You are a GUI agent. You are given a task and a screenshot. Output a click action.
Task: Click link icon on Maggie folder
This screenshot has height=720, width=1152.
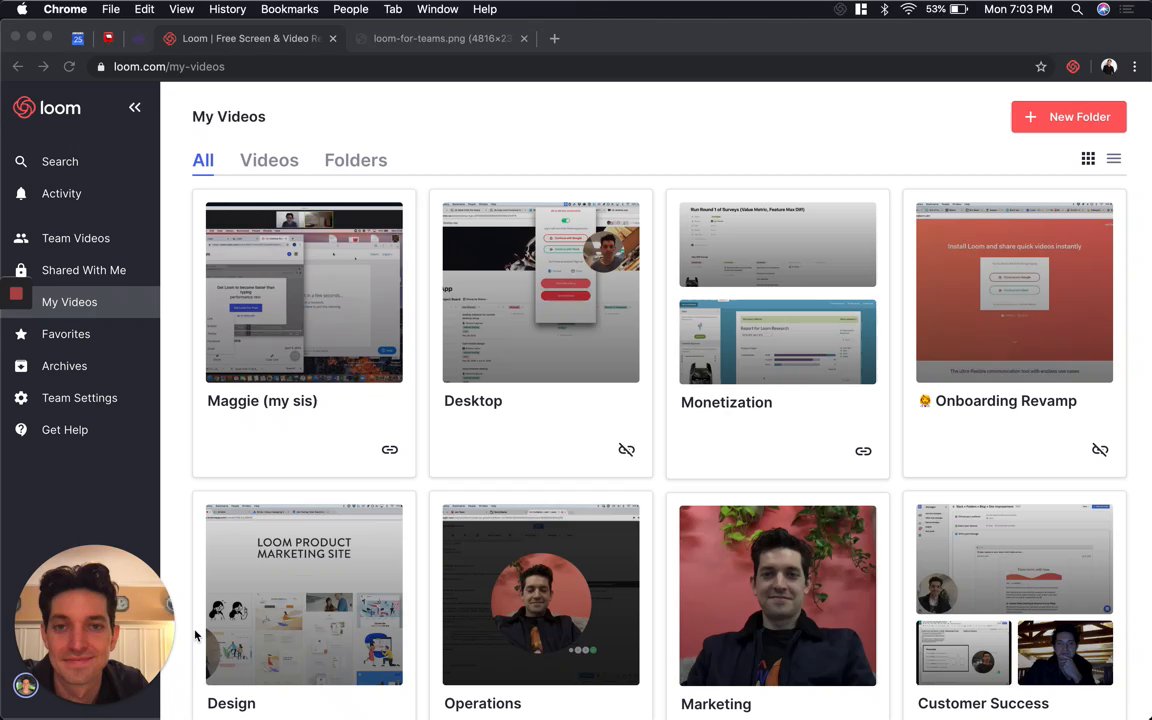[389, 450]
